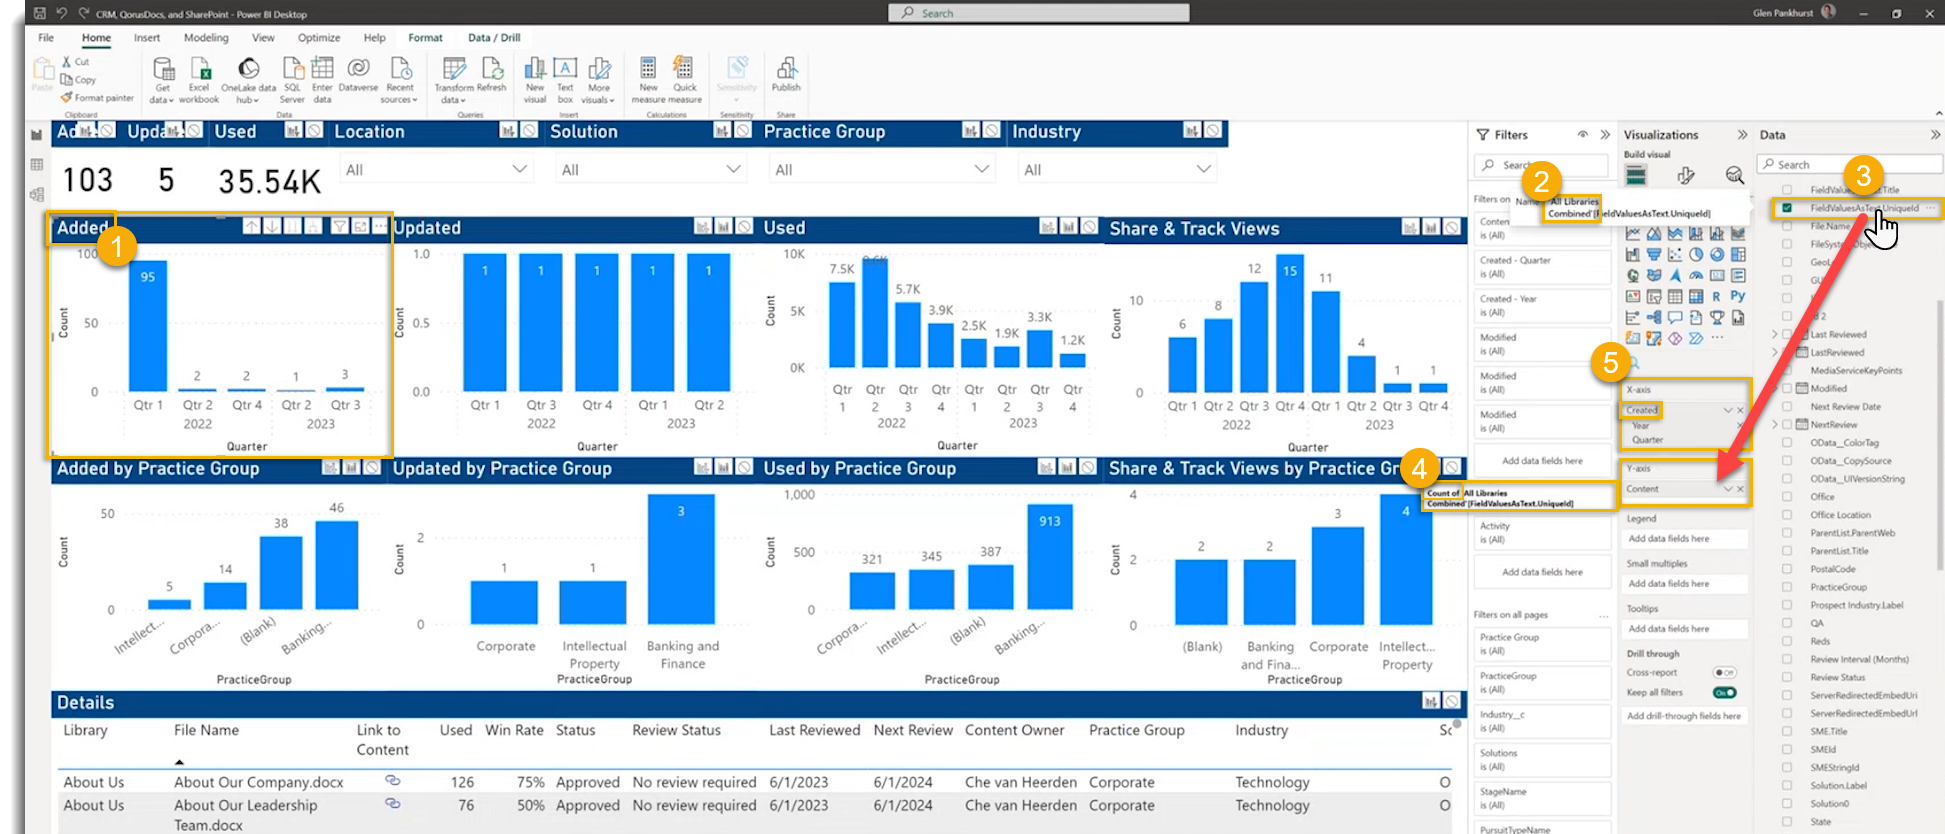Viewport: 1945px width, 834px height.
Task: Turn off the Keep all filters switch
Action: point(1724,692)
